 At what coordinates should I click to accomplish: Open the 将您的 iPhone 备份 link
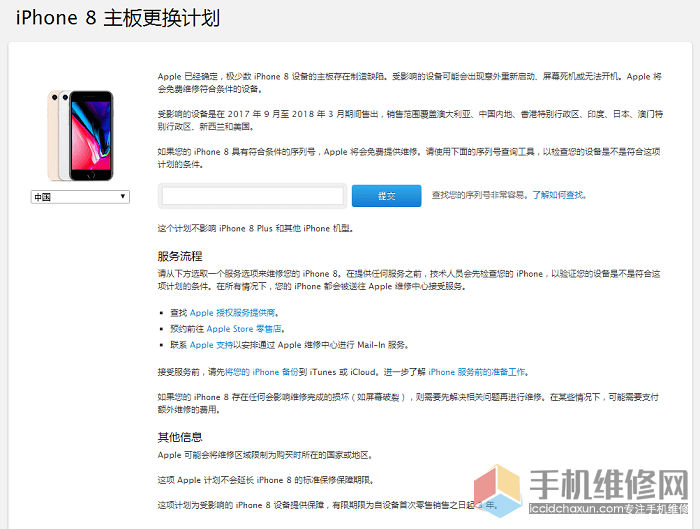pyautogui.click(x=261, y=372)
